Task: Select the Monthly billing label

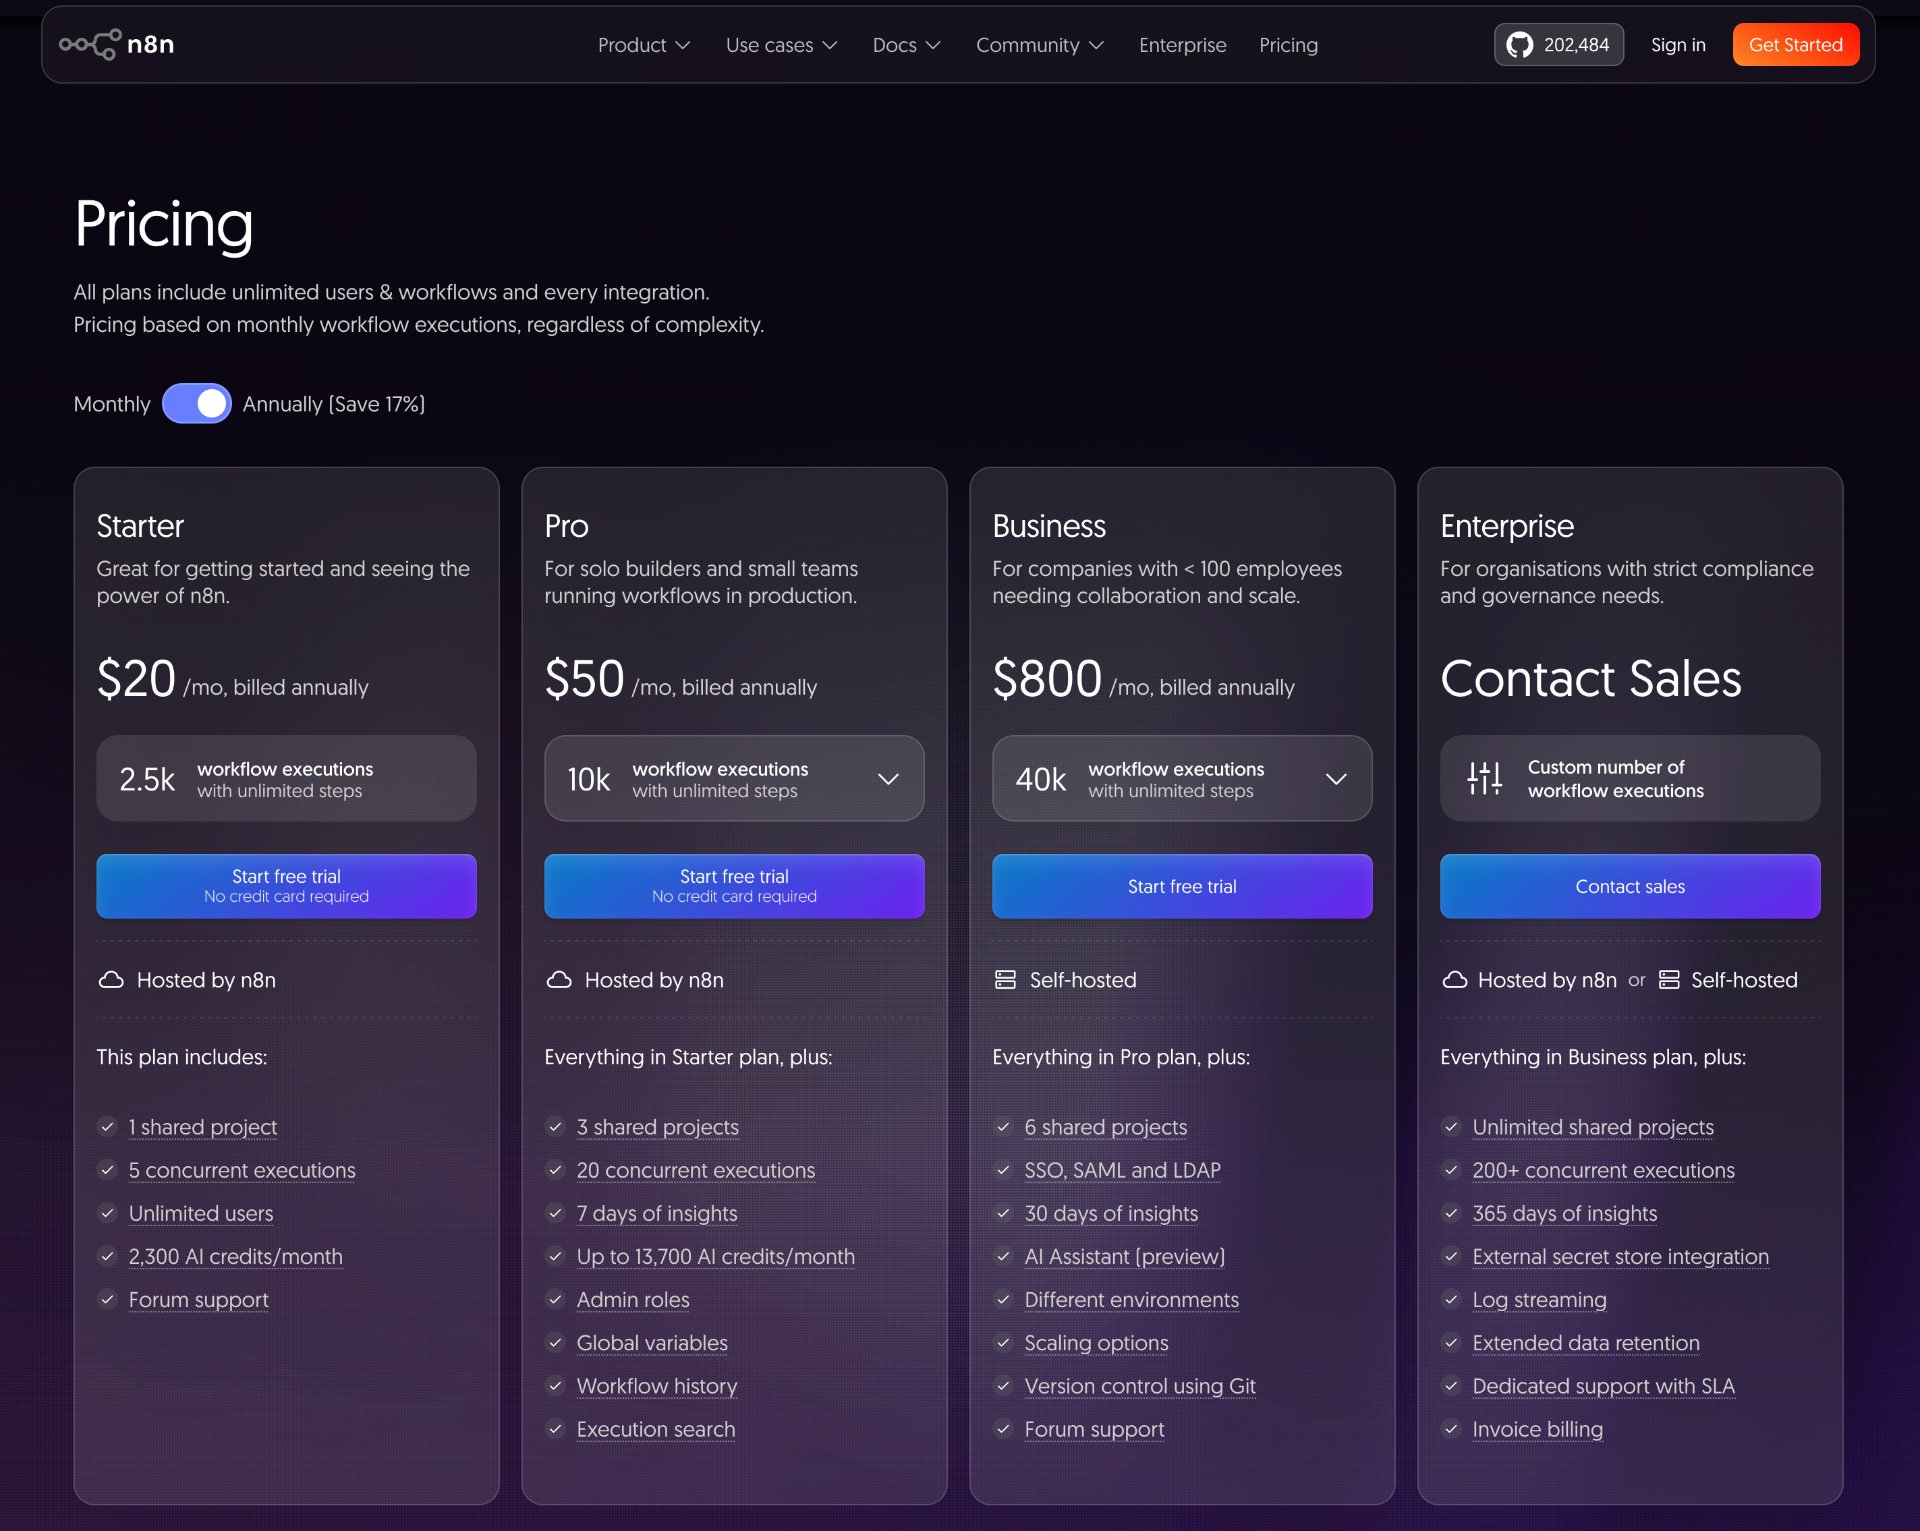Action: pos(112,404)
